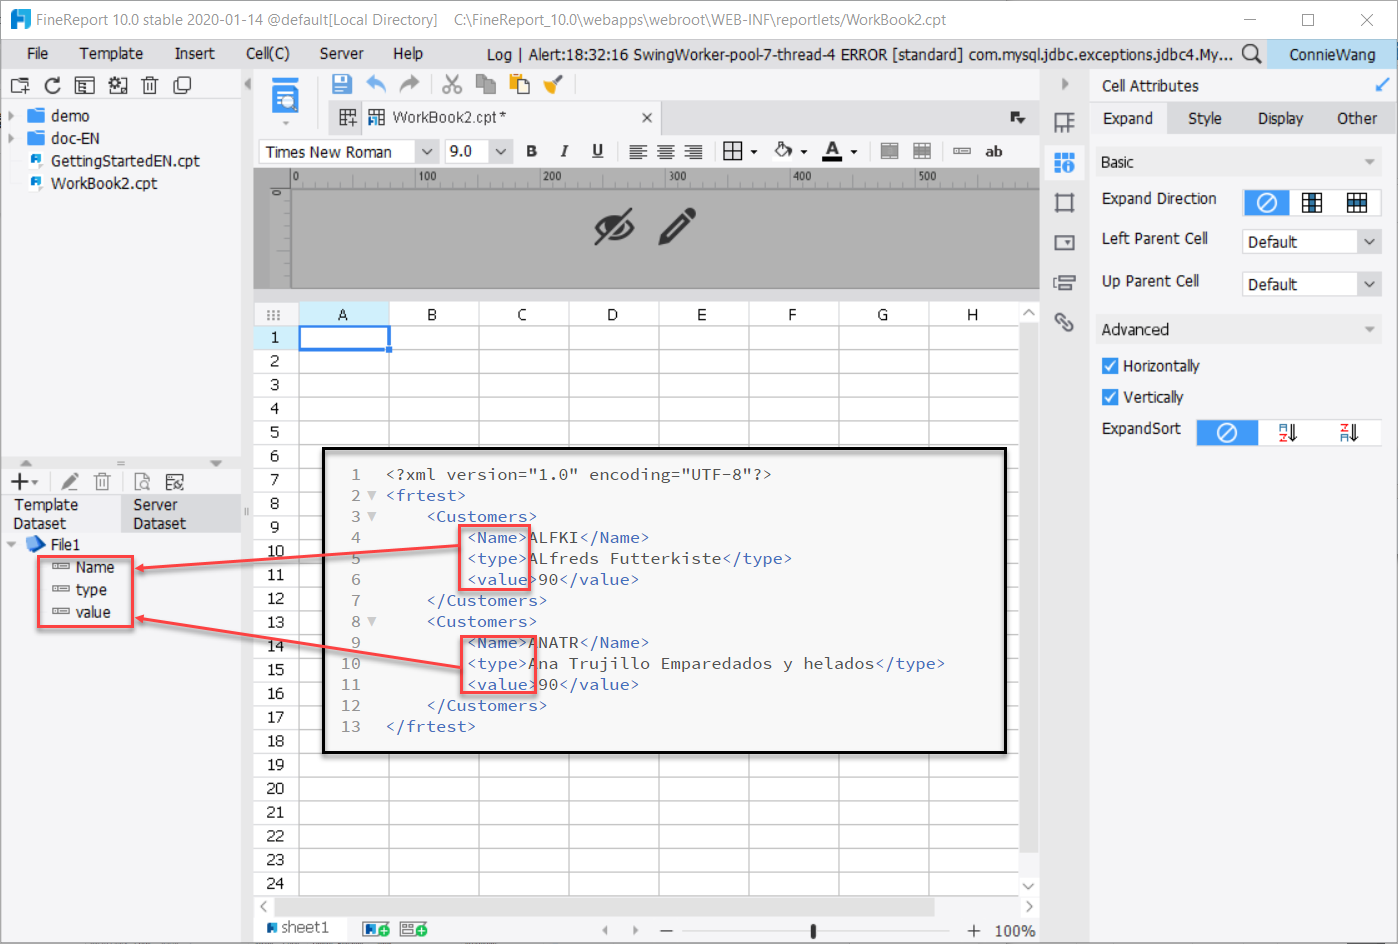Delete the selected dataset using trash icon
Image resolution: width=1398 pixels, height=944 pixels.
click(x=102, y=481)
